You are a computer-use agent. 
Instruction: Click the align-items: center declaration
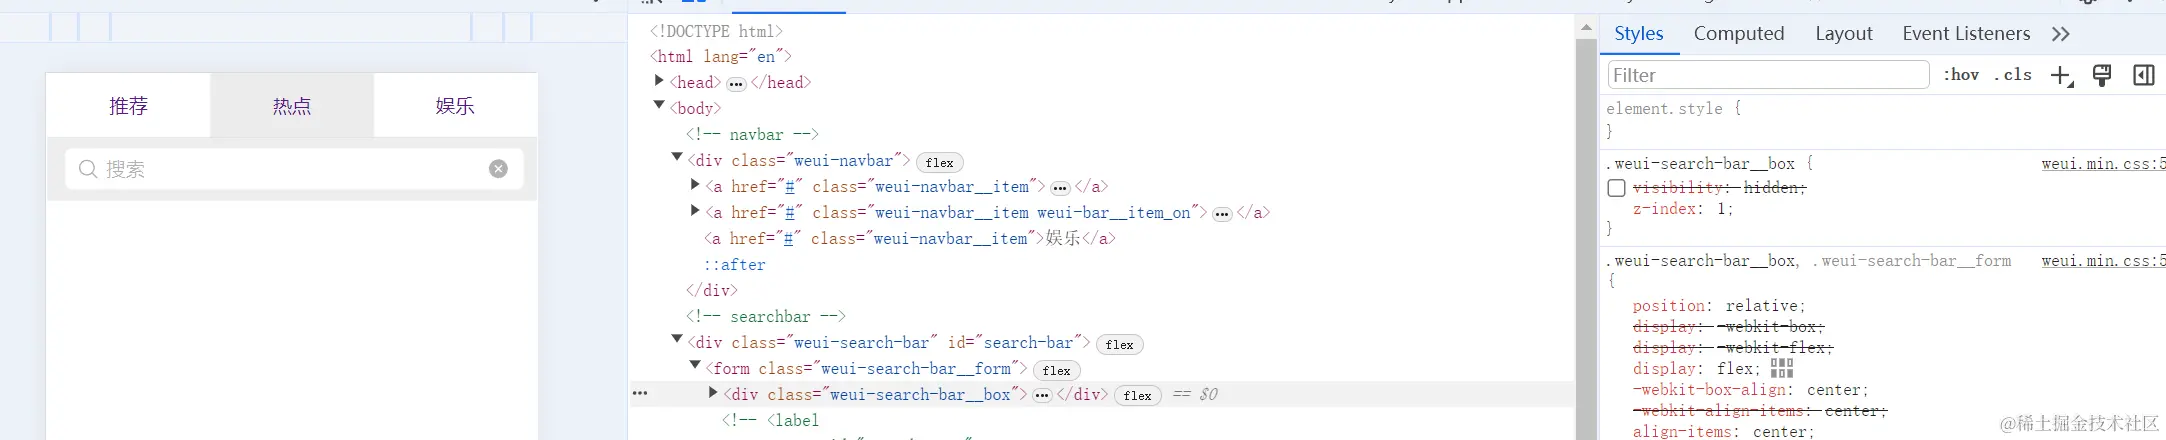pyautogui.click(x=1723, y=432)
